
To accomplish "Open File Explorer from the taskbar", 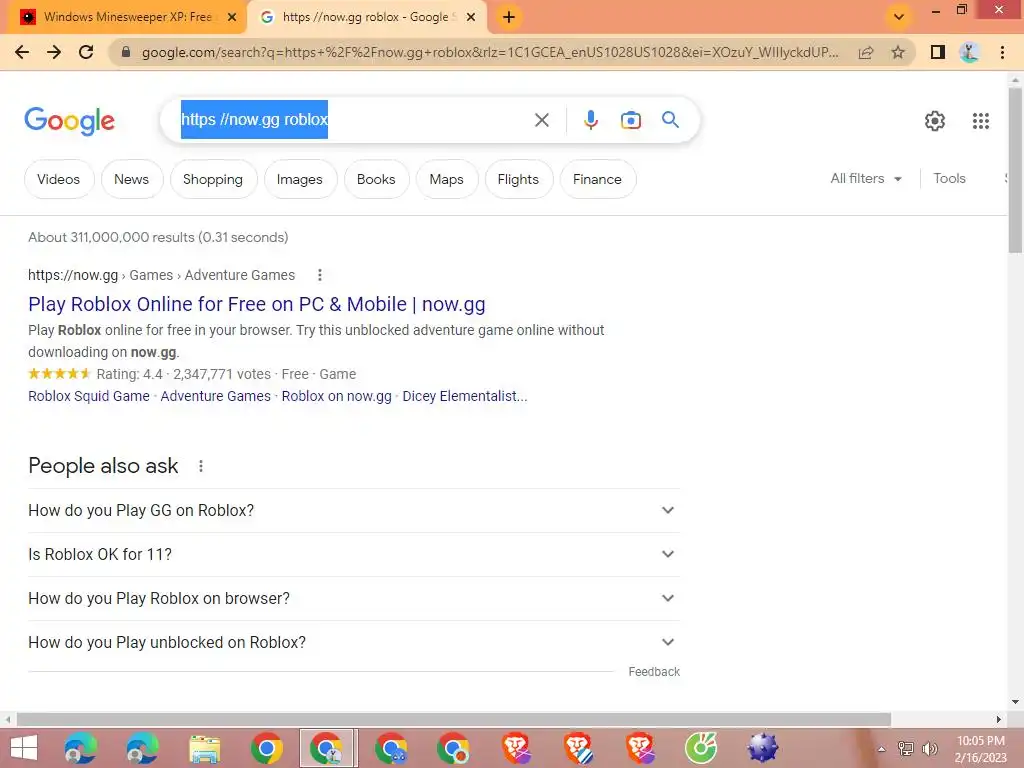I will click(204, 748).
